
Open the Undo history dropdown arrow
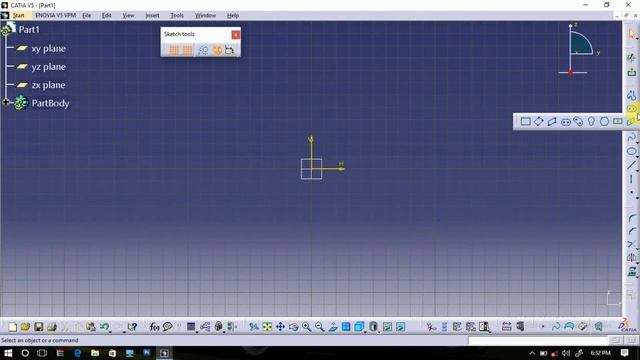tap(111, 331)
